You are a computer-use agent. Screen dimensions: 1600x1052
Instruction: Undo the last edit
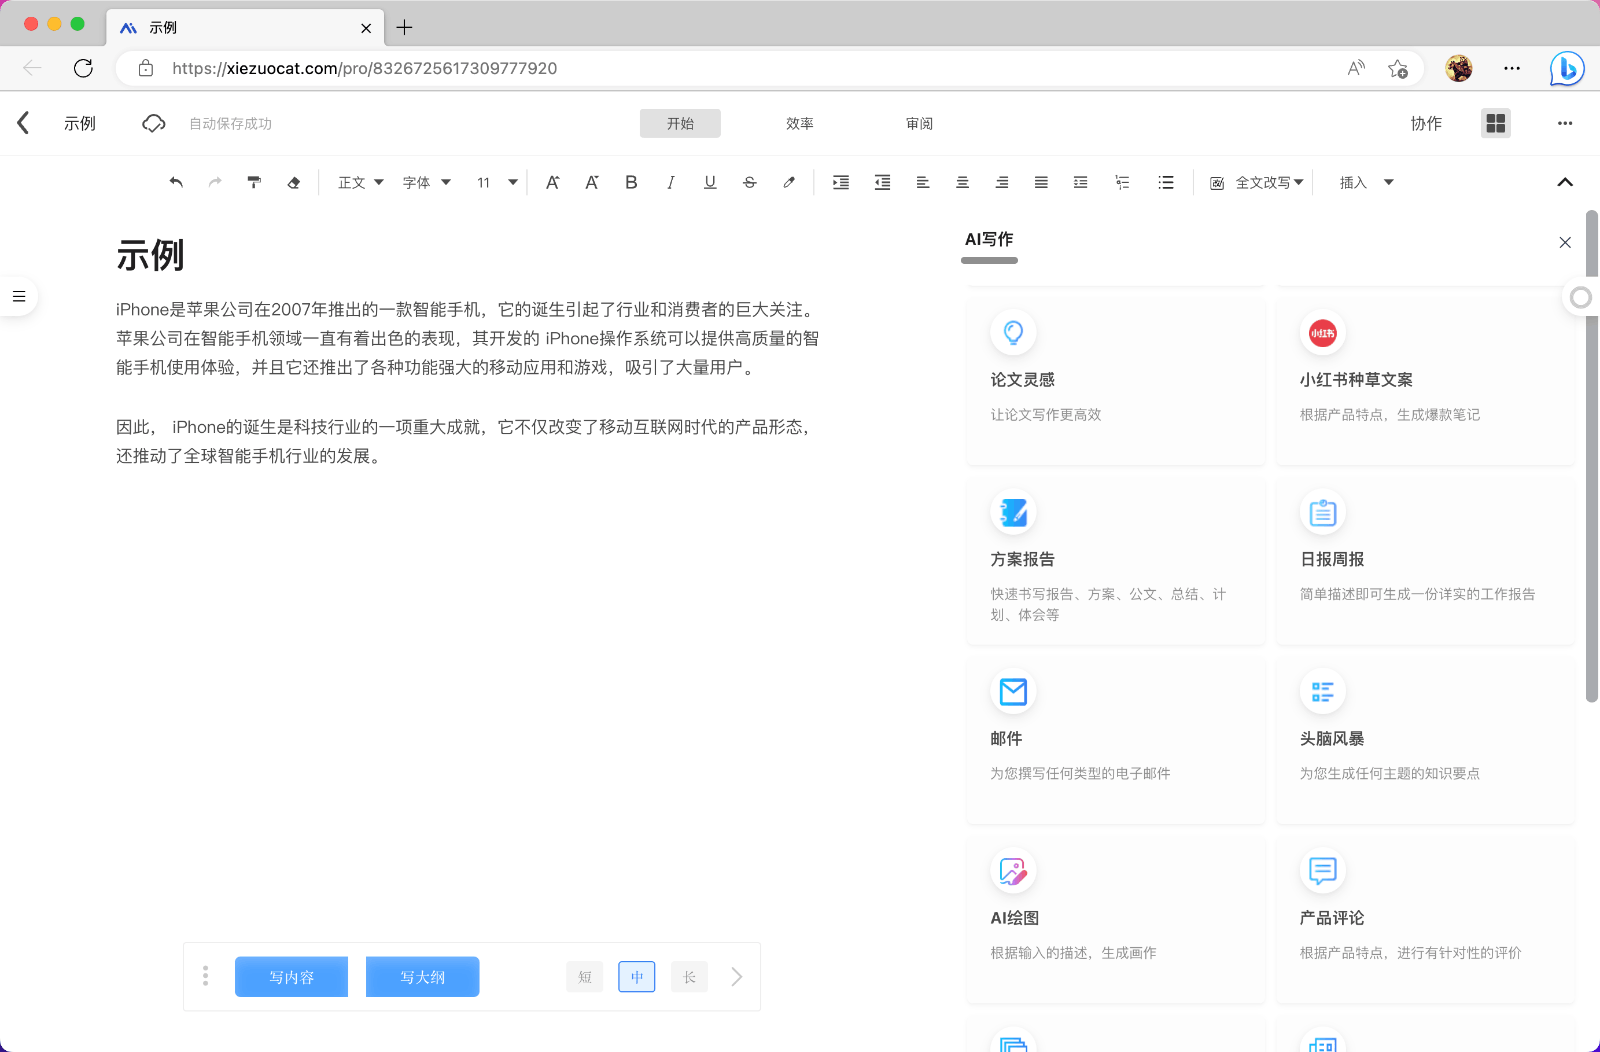coord(176,182)
